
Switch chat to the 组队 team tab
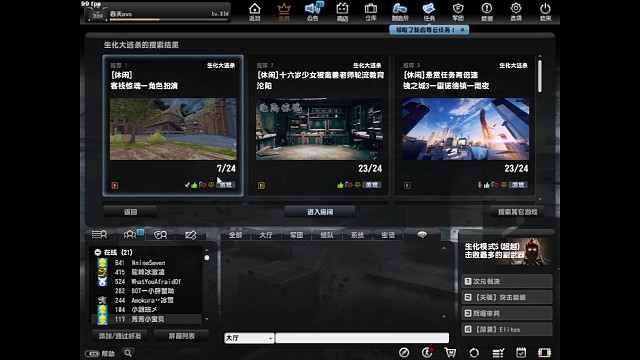[x=327, y=235]
